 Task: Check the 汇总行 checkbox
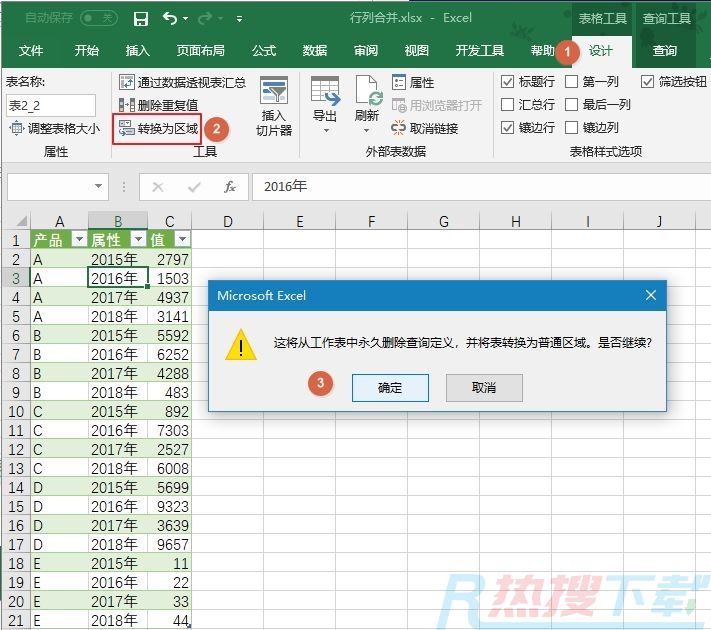[507, 105]
